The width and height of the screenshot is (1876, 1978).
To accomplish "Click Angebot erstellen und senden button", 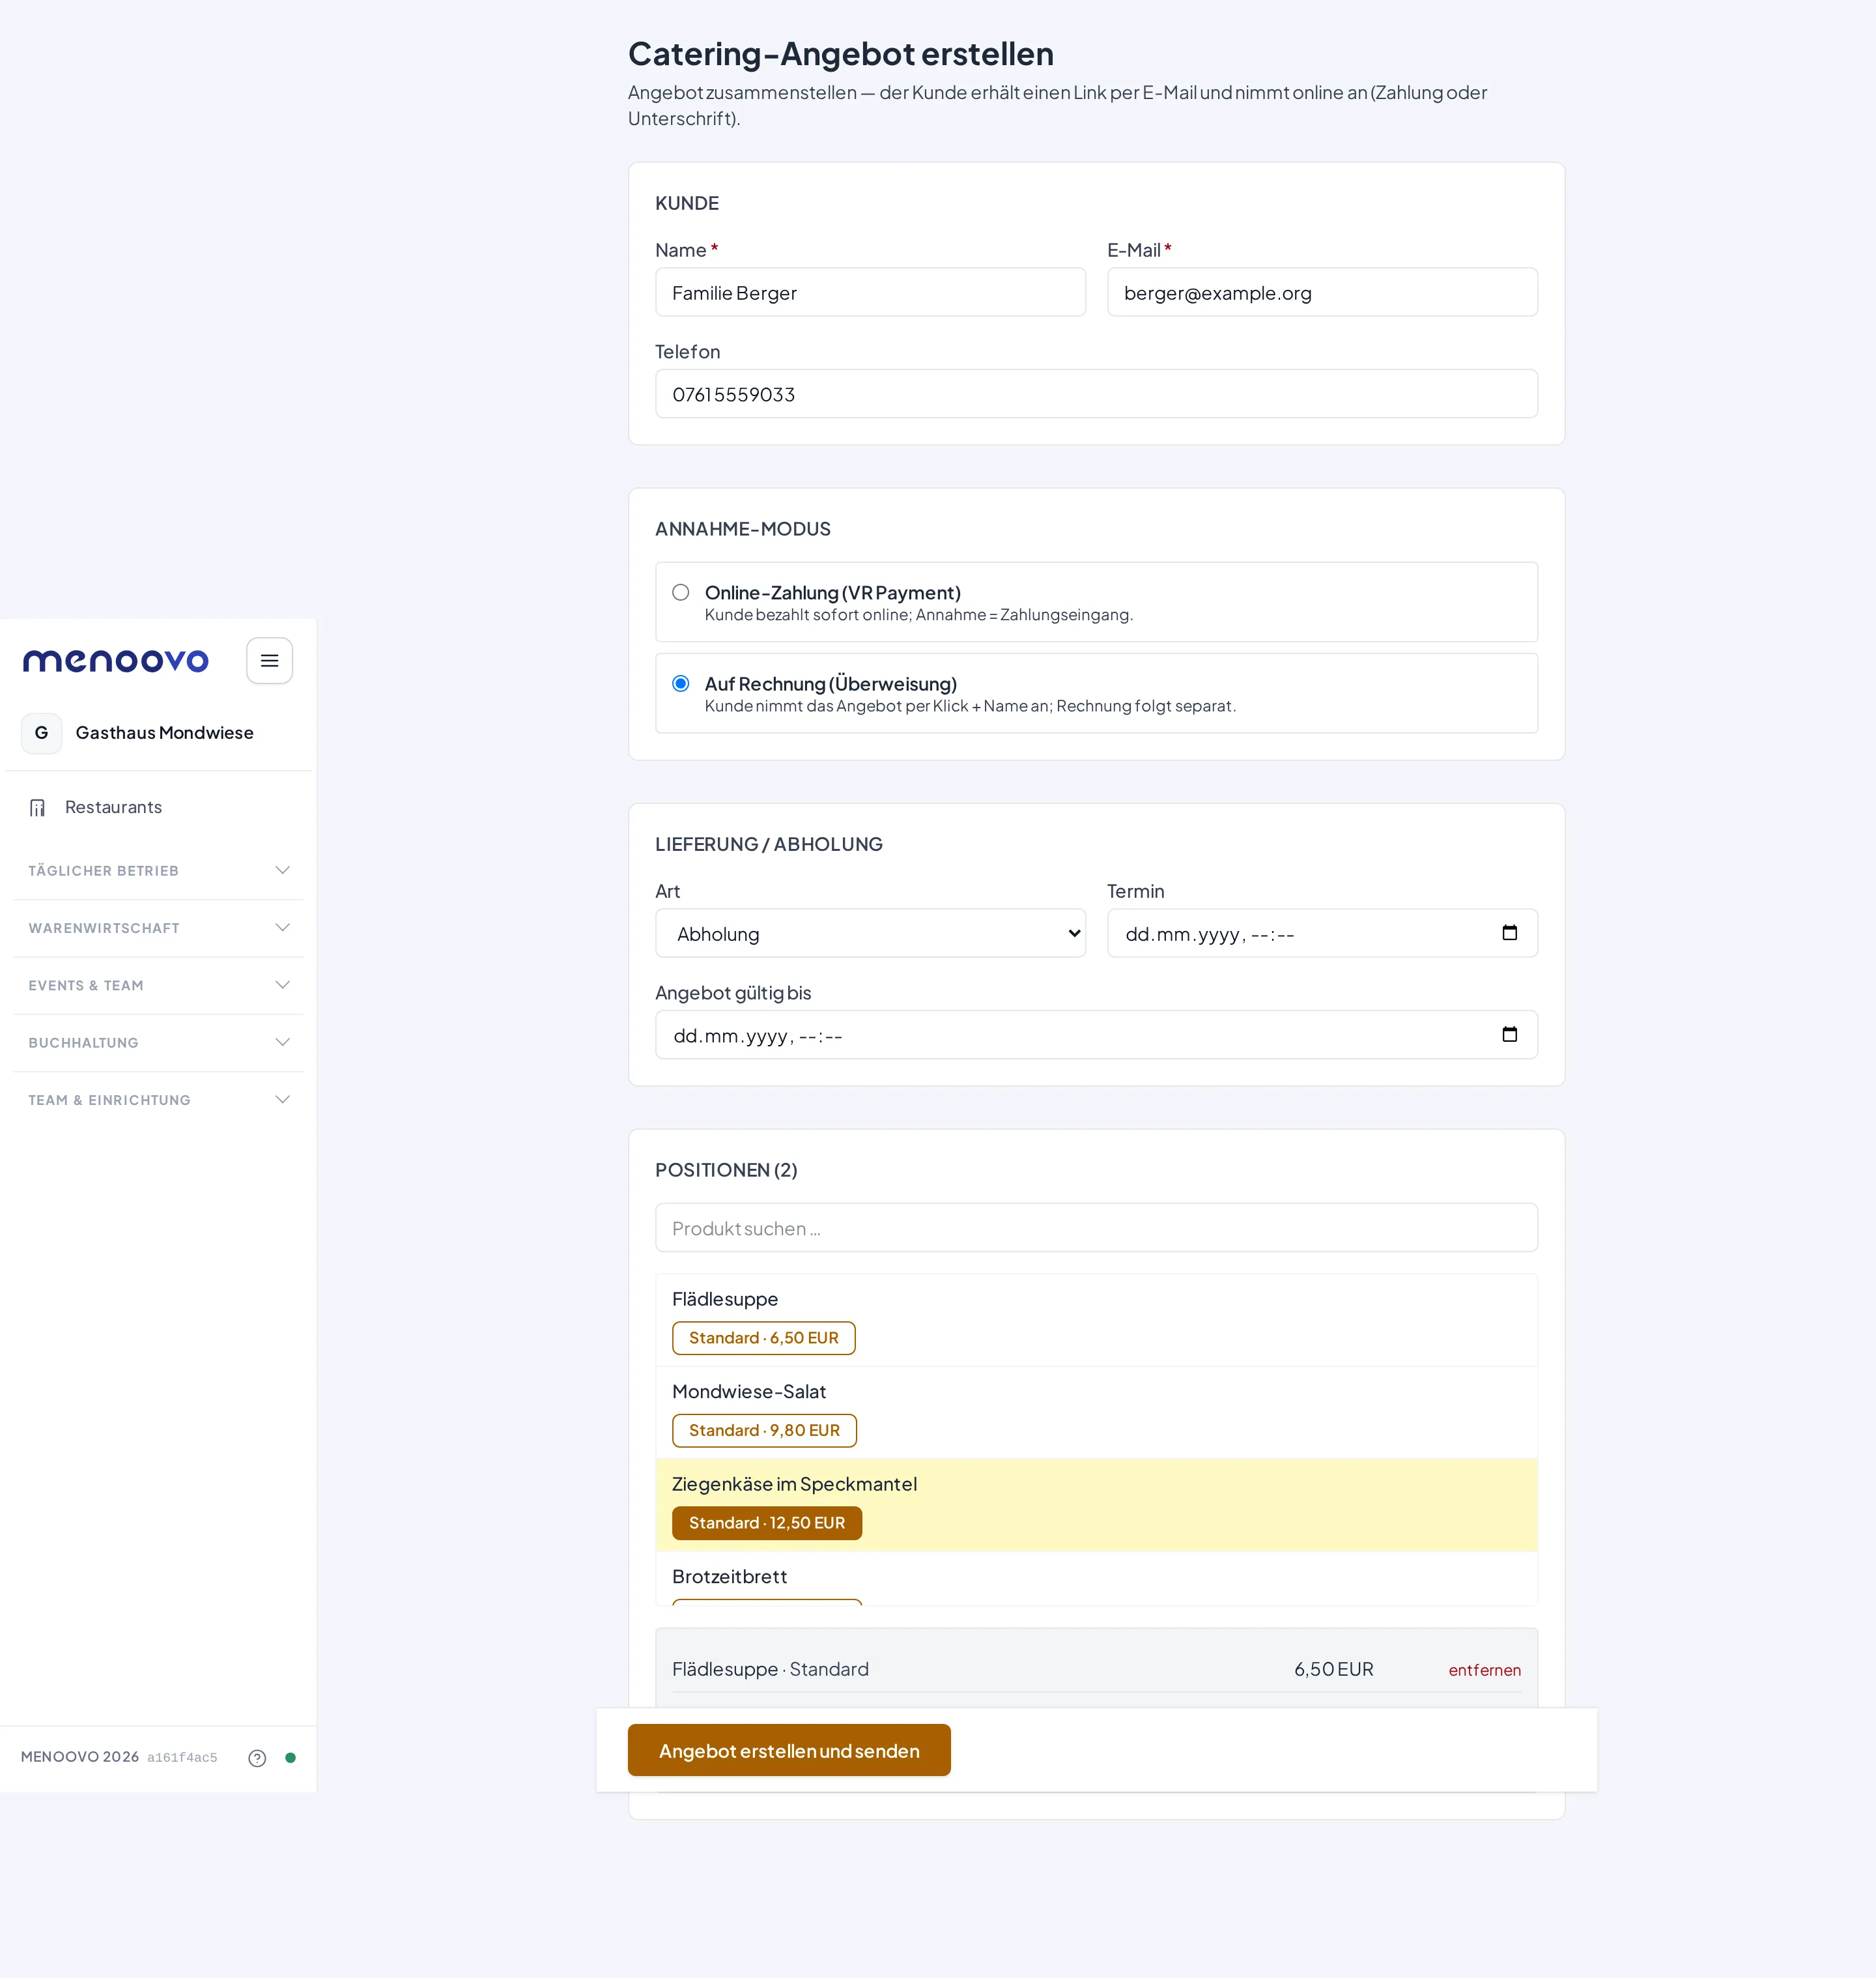I will (x=788, y=1750).
